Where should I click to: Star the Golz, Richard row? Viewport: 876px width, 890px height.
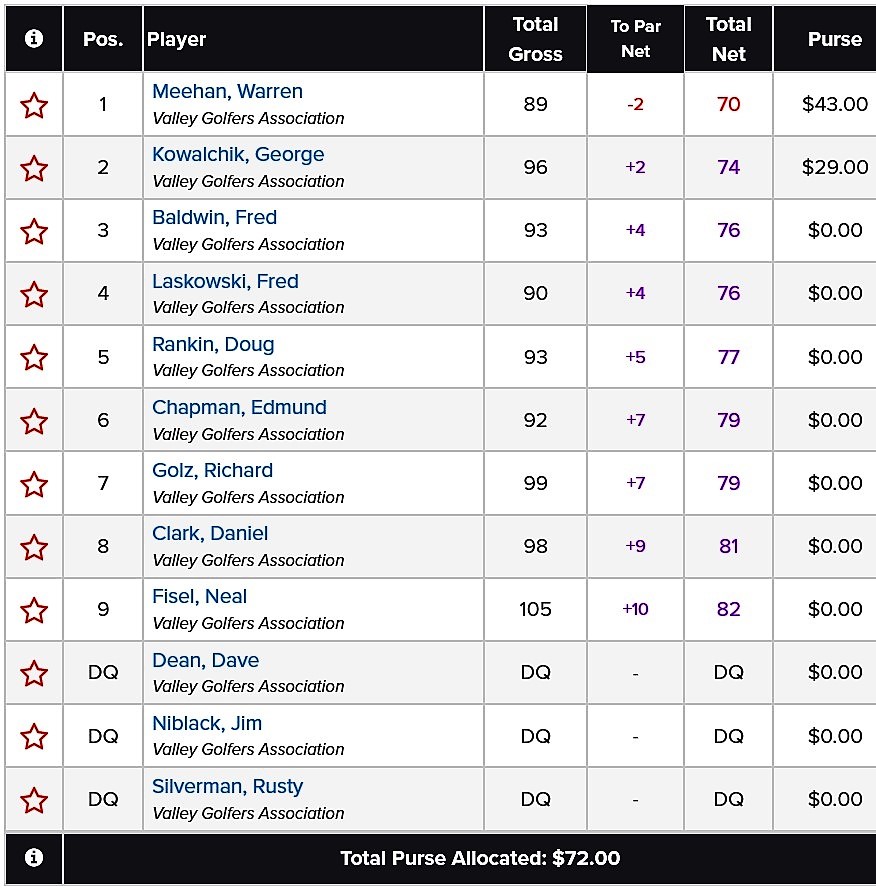click(x=34, y=484)
